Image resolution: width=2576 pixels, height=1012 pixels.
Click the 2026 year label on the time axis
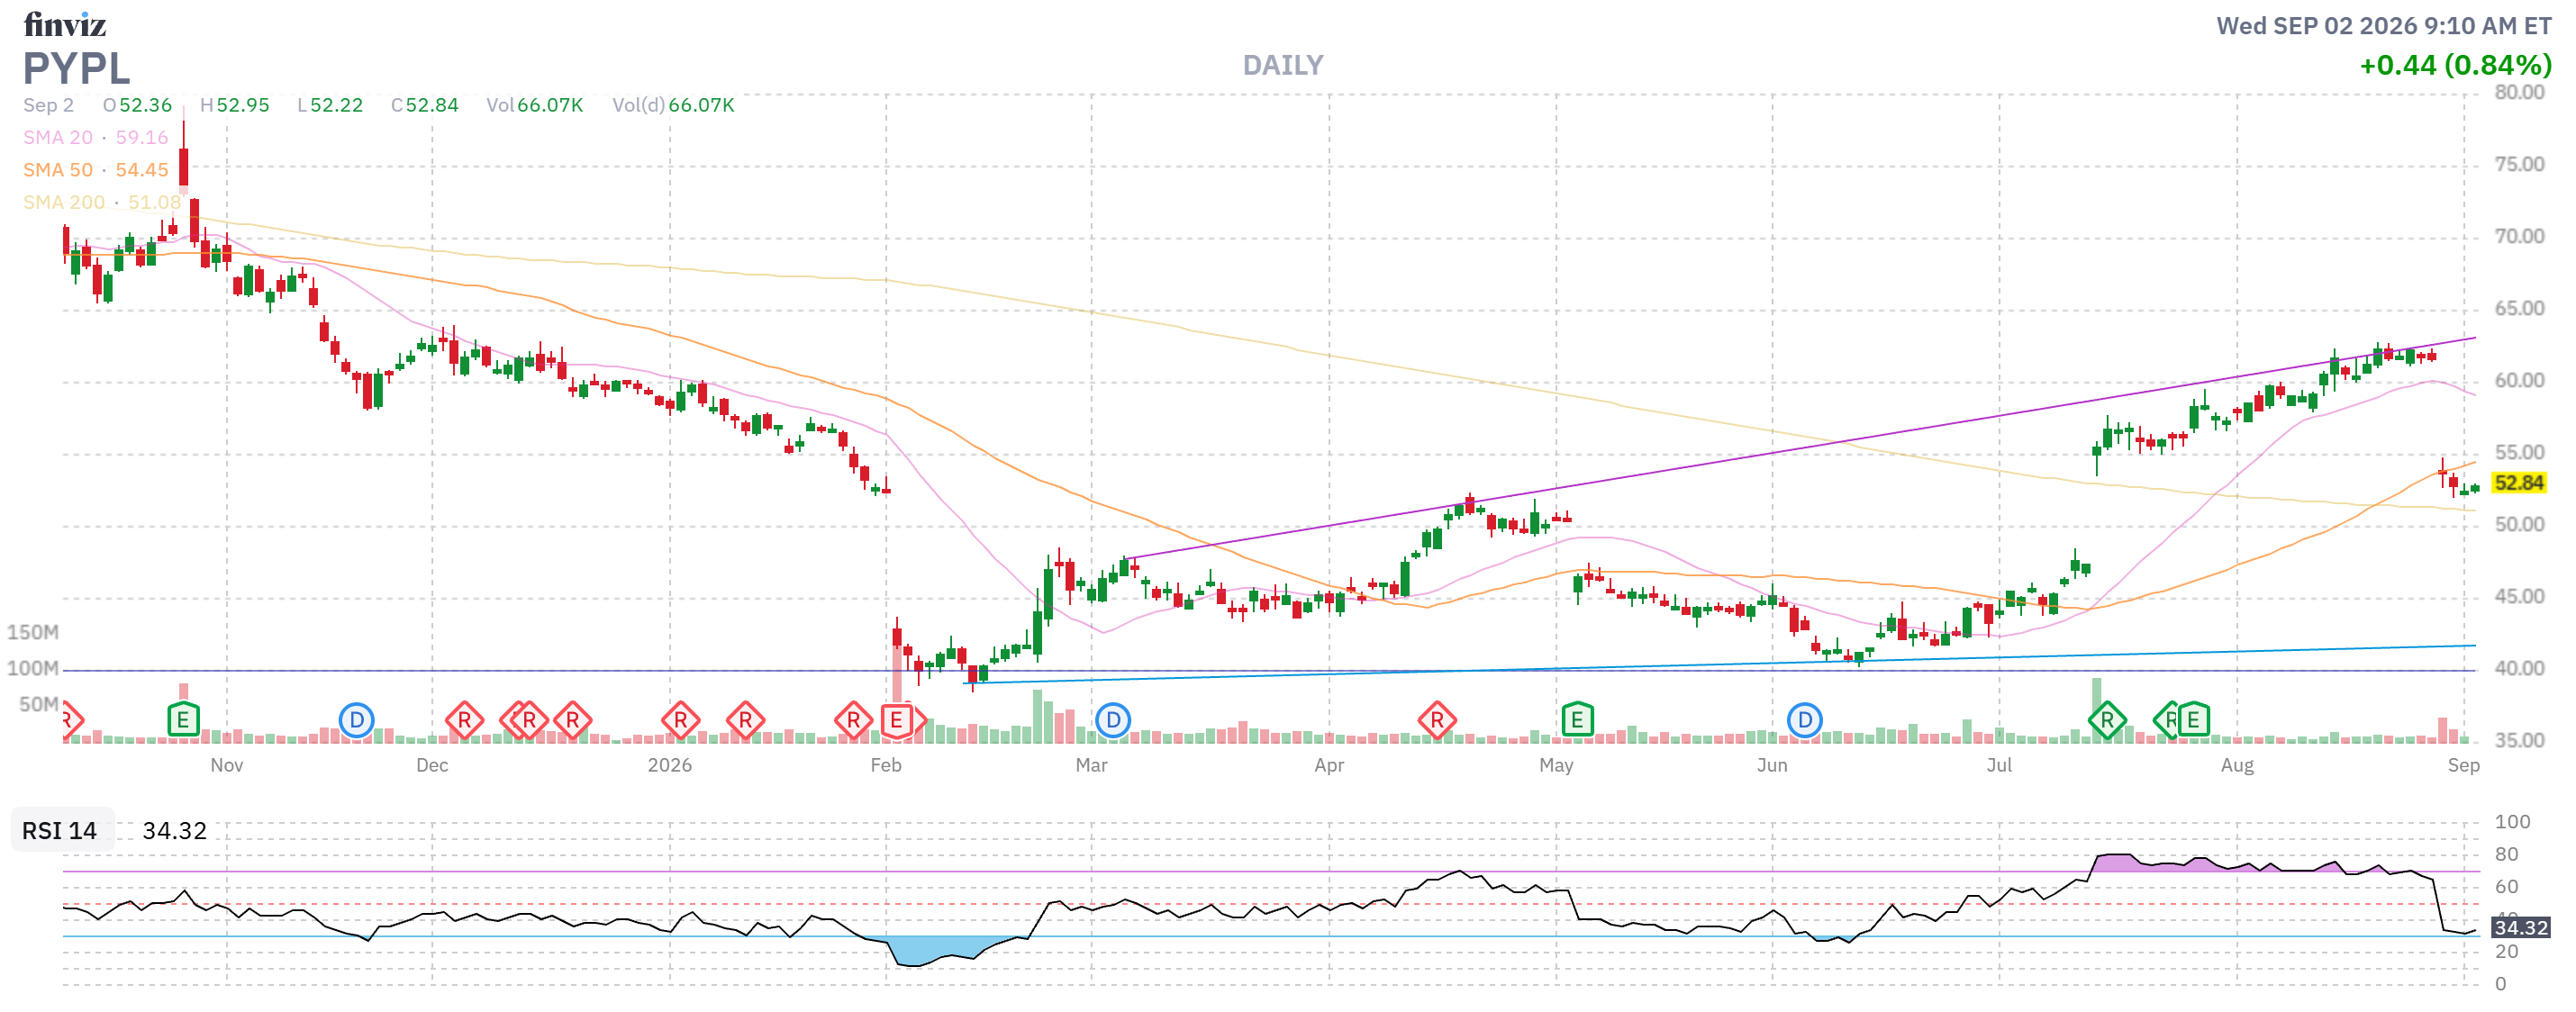click(670, 765)
